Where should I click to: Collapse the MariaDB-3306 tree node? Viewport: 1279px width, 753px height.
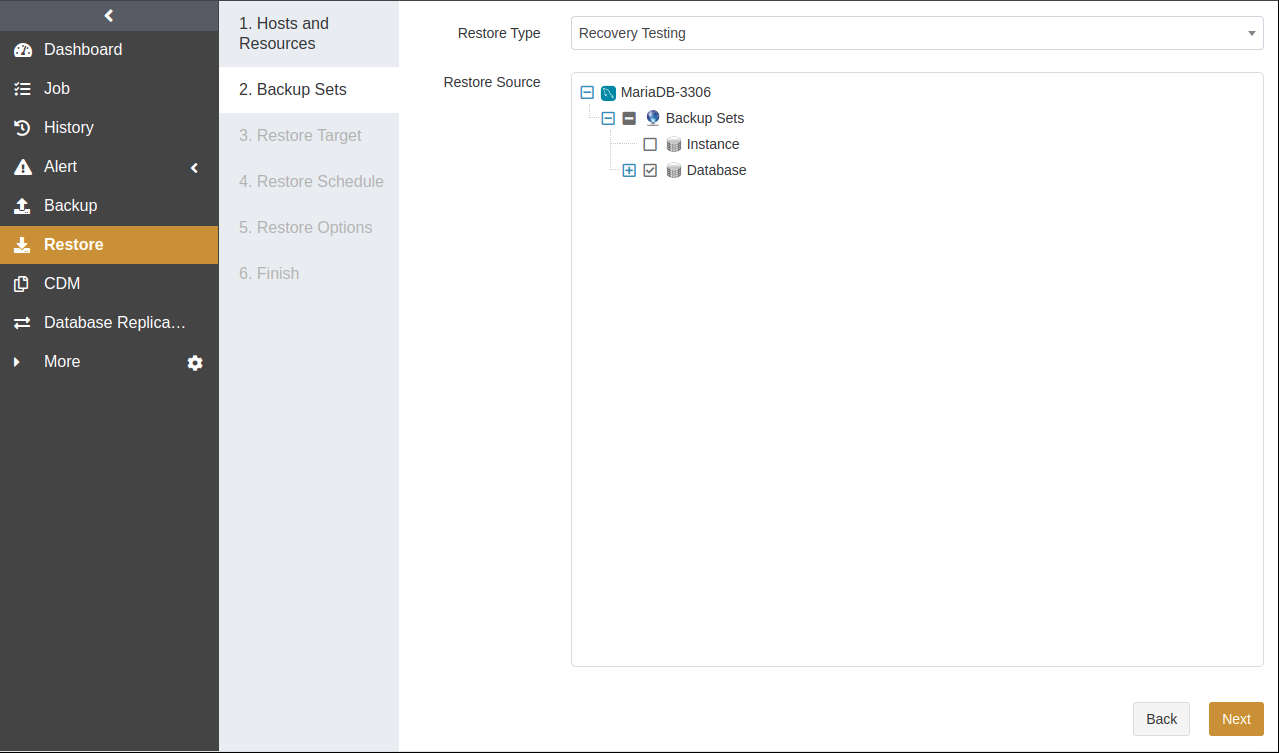coord(587,92)
